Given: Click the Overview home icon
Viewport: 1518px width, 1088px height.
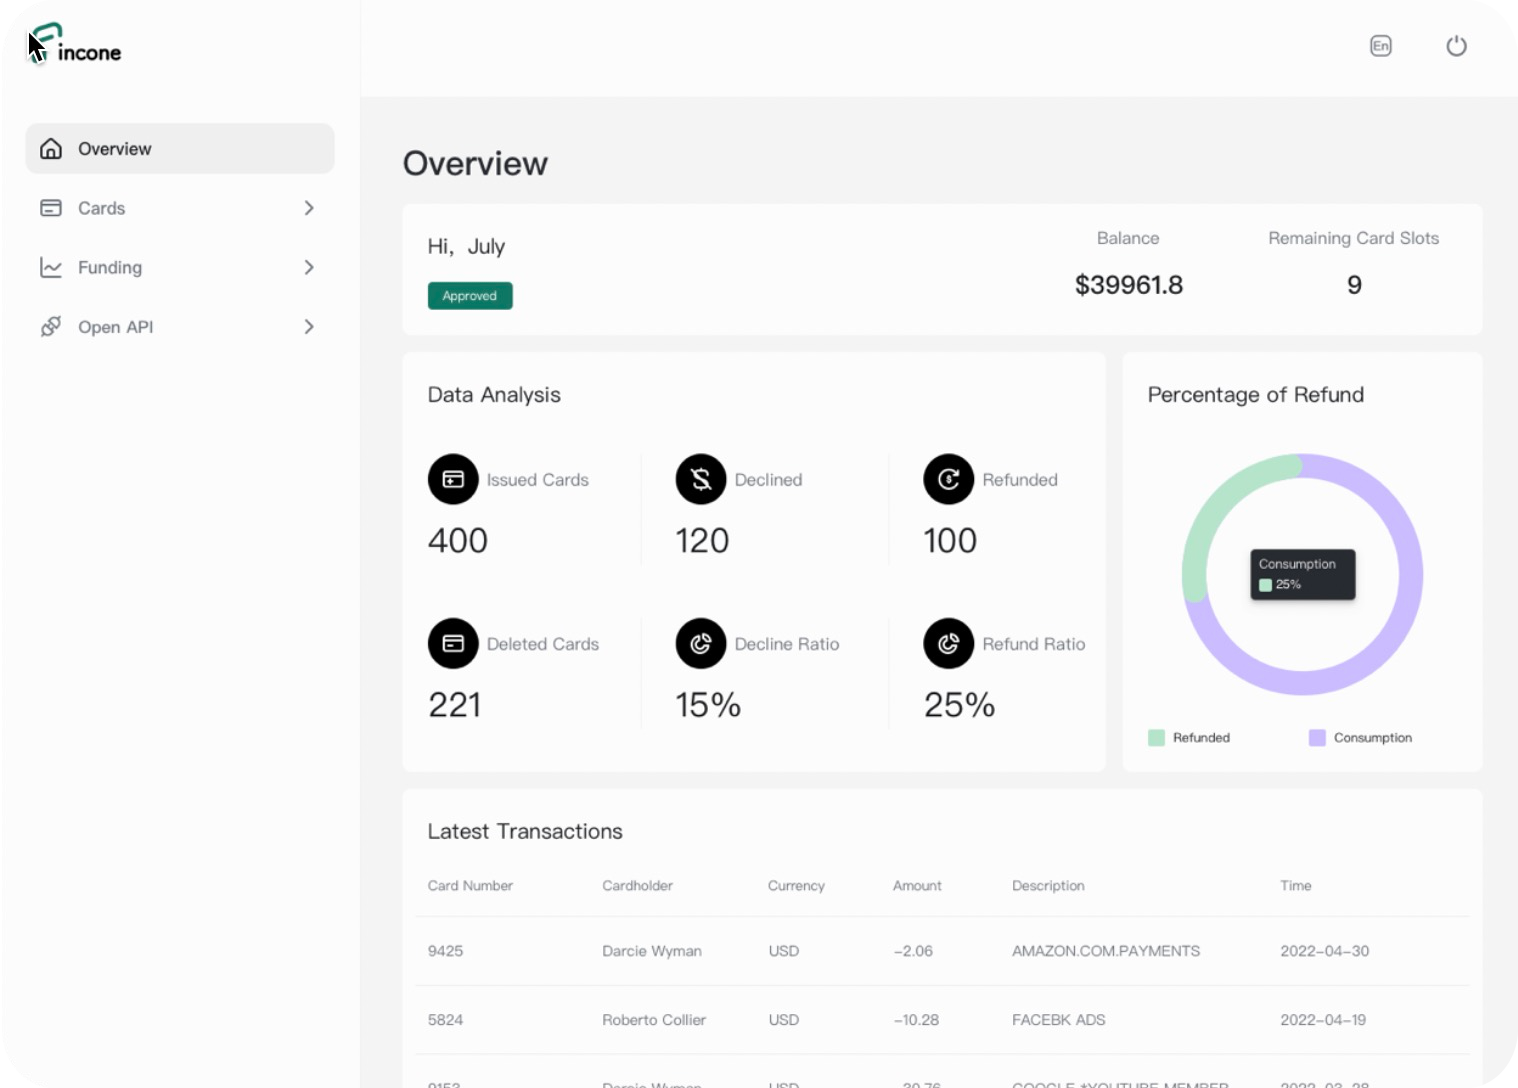Looking at the screenshot, I should (51, 149).
